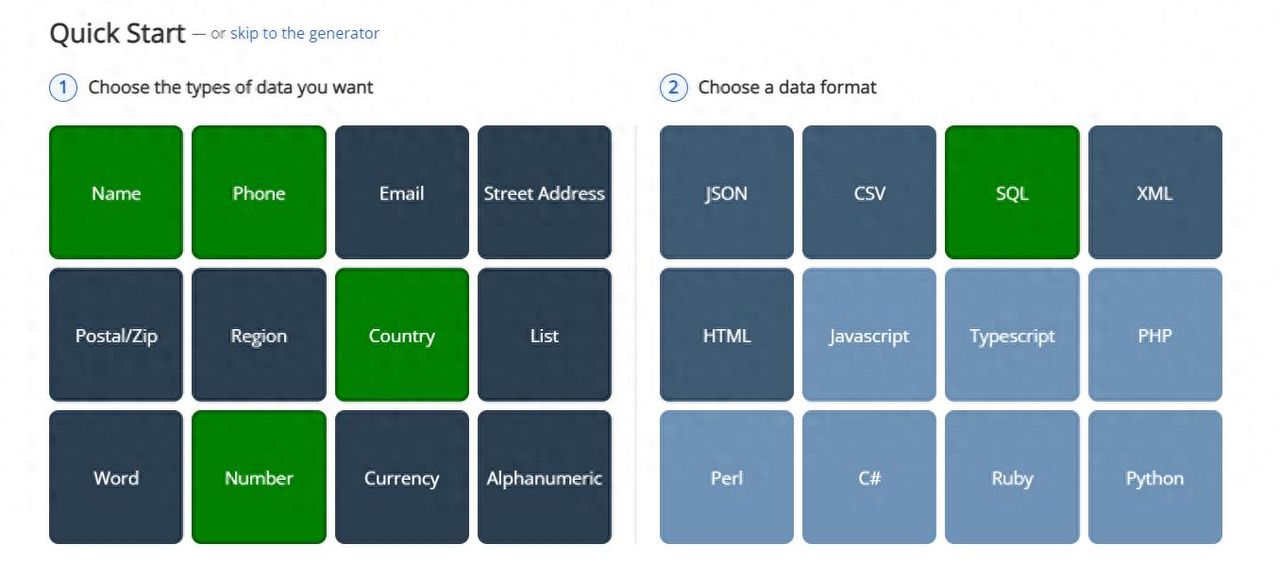
Task: Choose JSON as the data format
Action: [x=727, y=192]
